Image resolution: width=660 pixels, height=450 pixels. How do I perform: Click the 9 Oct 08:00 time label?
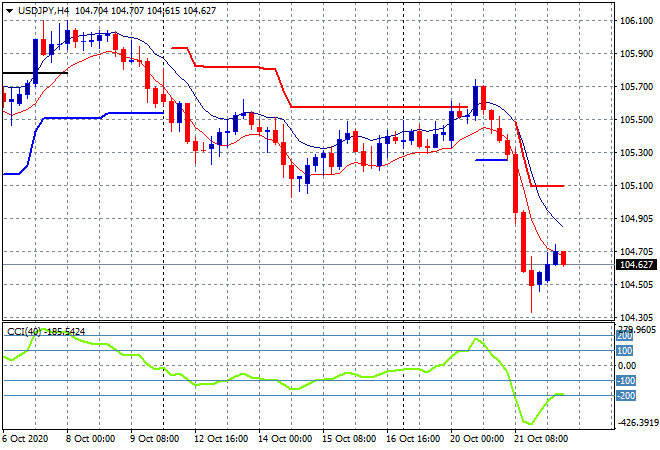tap(154, 439)
